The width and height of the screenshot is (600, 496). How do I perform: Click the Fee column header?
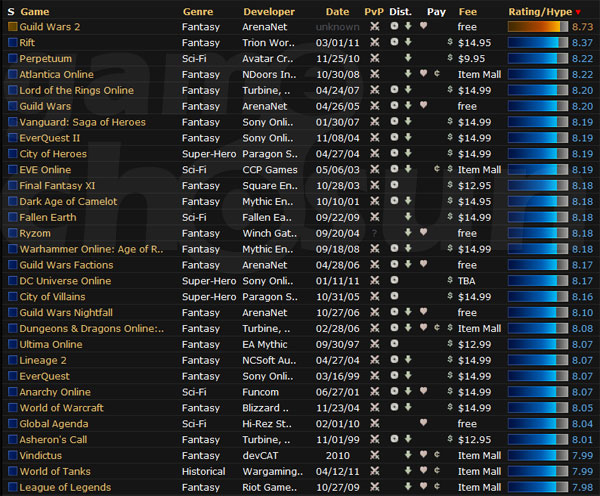pos(468,11)
